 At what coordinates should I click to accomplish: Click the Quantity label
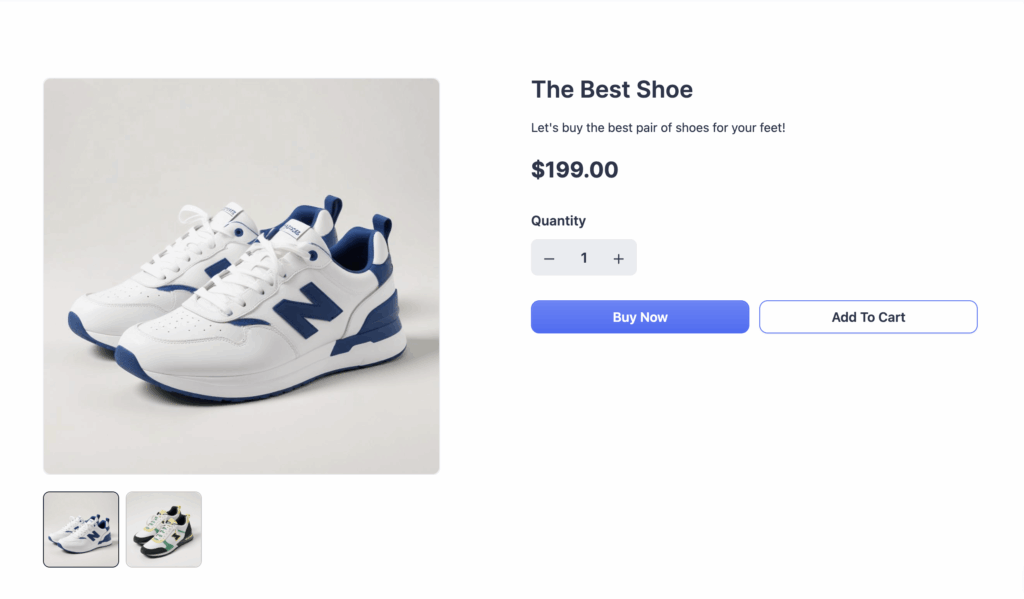[x=558, y=220]
